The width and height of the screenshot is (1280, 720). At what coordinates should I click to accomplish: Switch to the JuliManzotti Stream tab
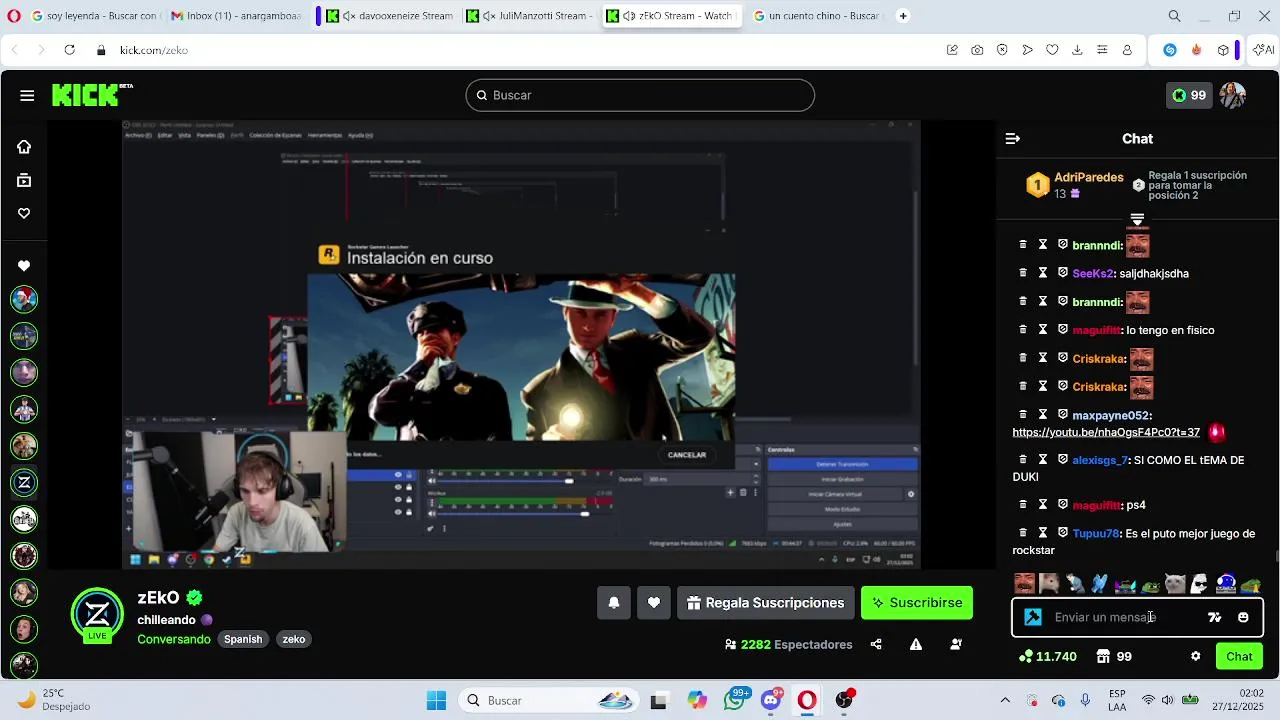[531, 16]
